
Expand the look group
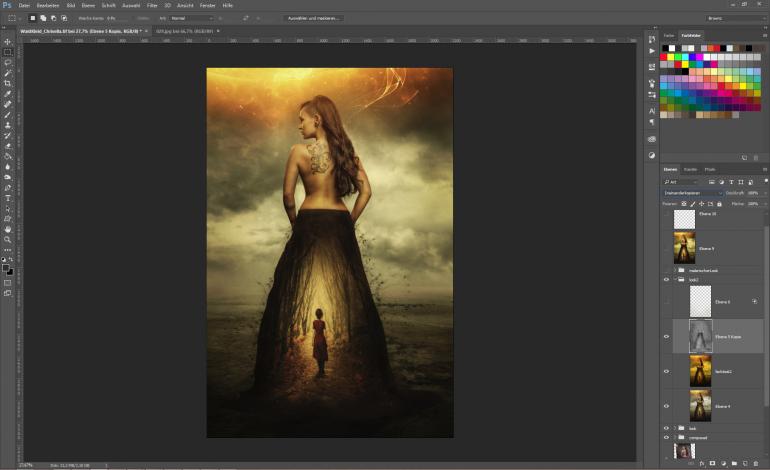click(675, 428)
